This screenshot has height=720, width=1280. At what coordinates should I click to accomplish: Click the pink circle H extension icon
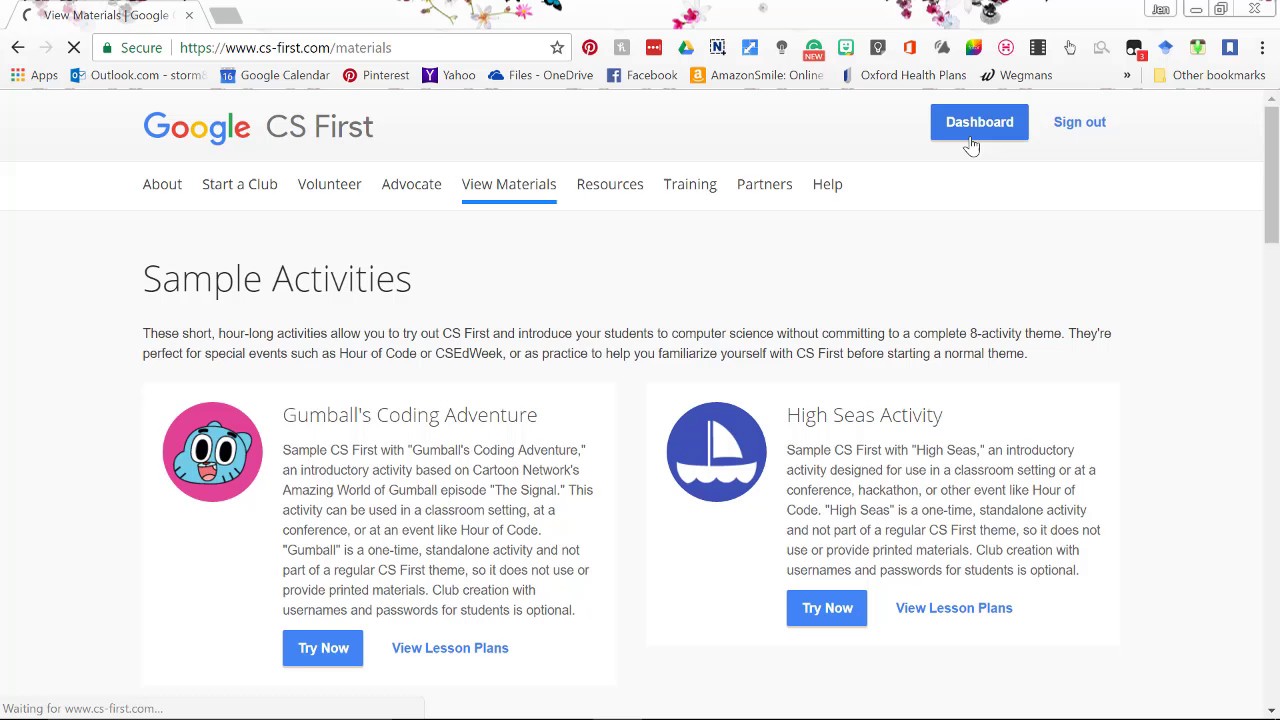pyautogui.click(x=1006, y=48)
